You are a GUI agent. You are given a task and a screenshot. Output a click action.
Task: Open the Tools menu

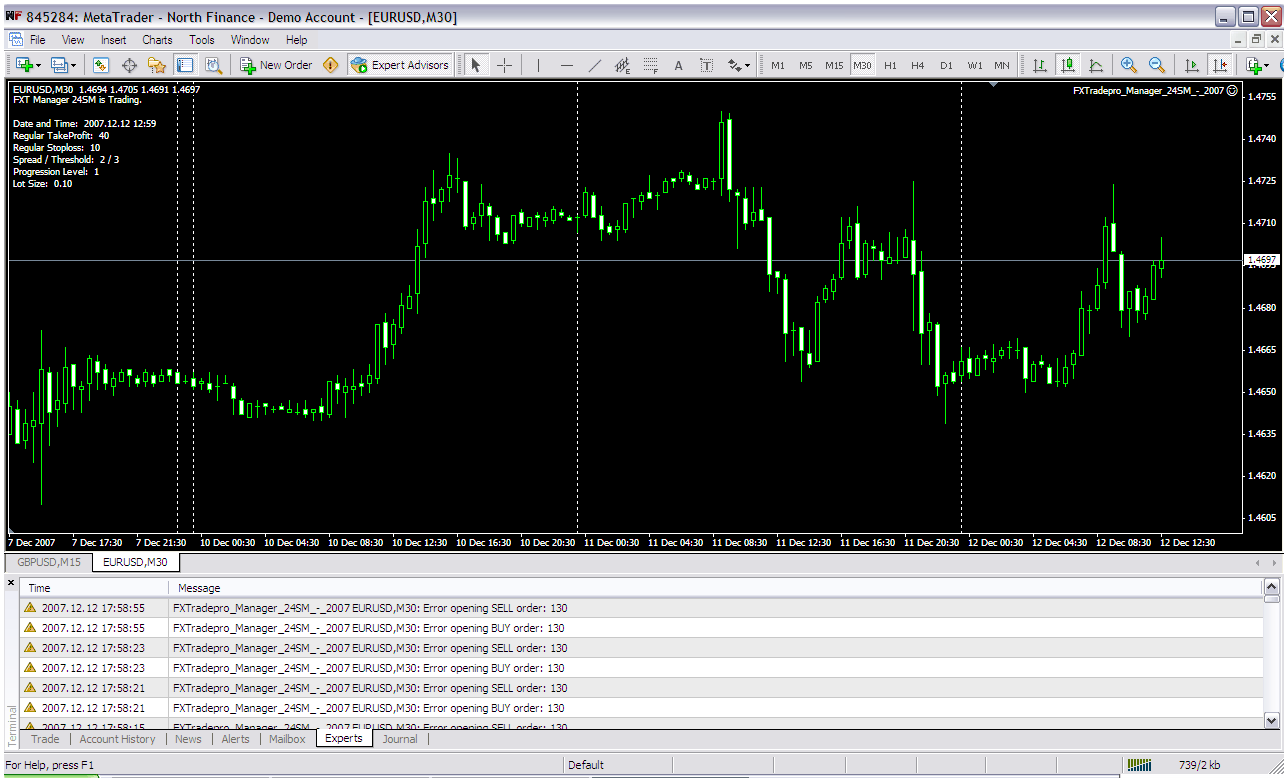pyautogui.click(x=202, y=40)
